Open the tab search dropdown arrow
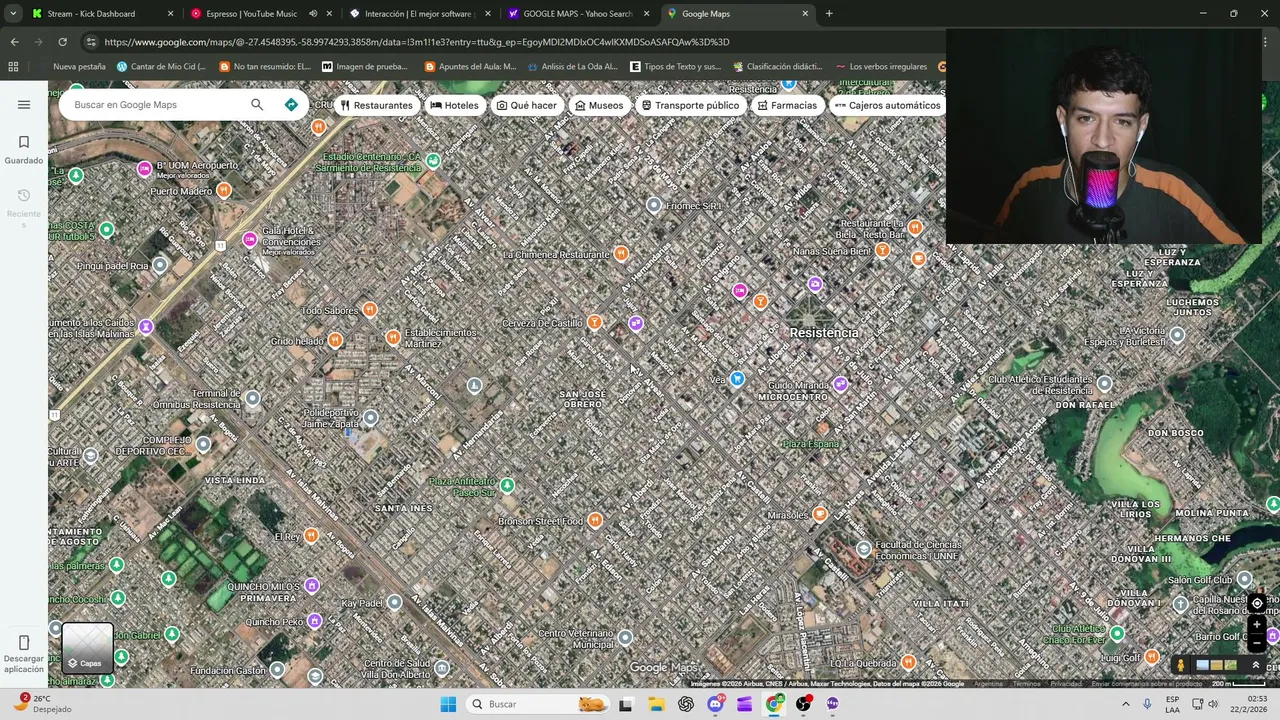This screenshot has height=720, width=1280. [13, 14]
